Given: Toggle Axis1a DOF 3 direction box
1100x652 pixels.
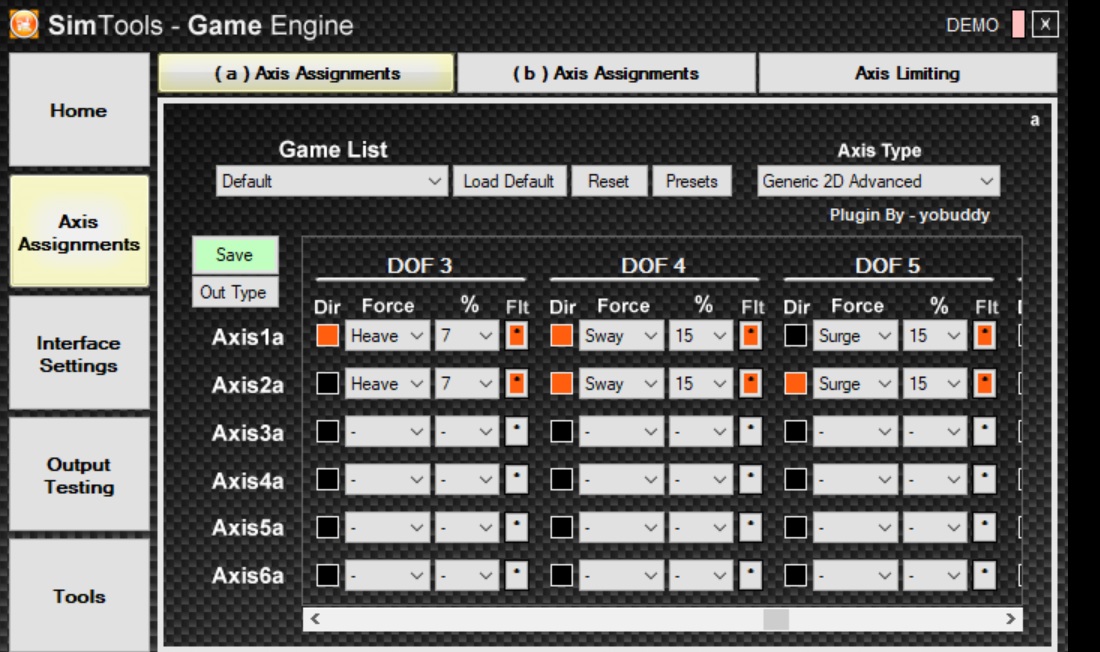Looking at the screenshot, I should click(x=328, y=335).
